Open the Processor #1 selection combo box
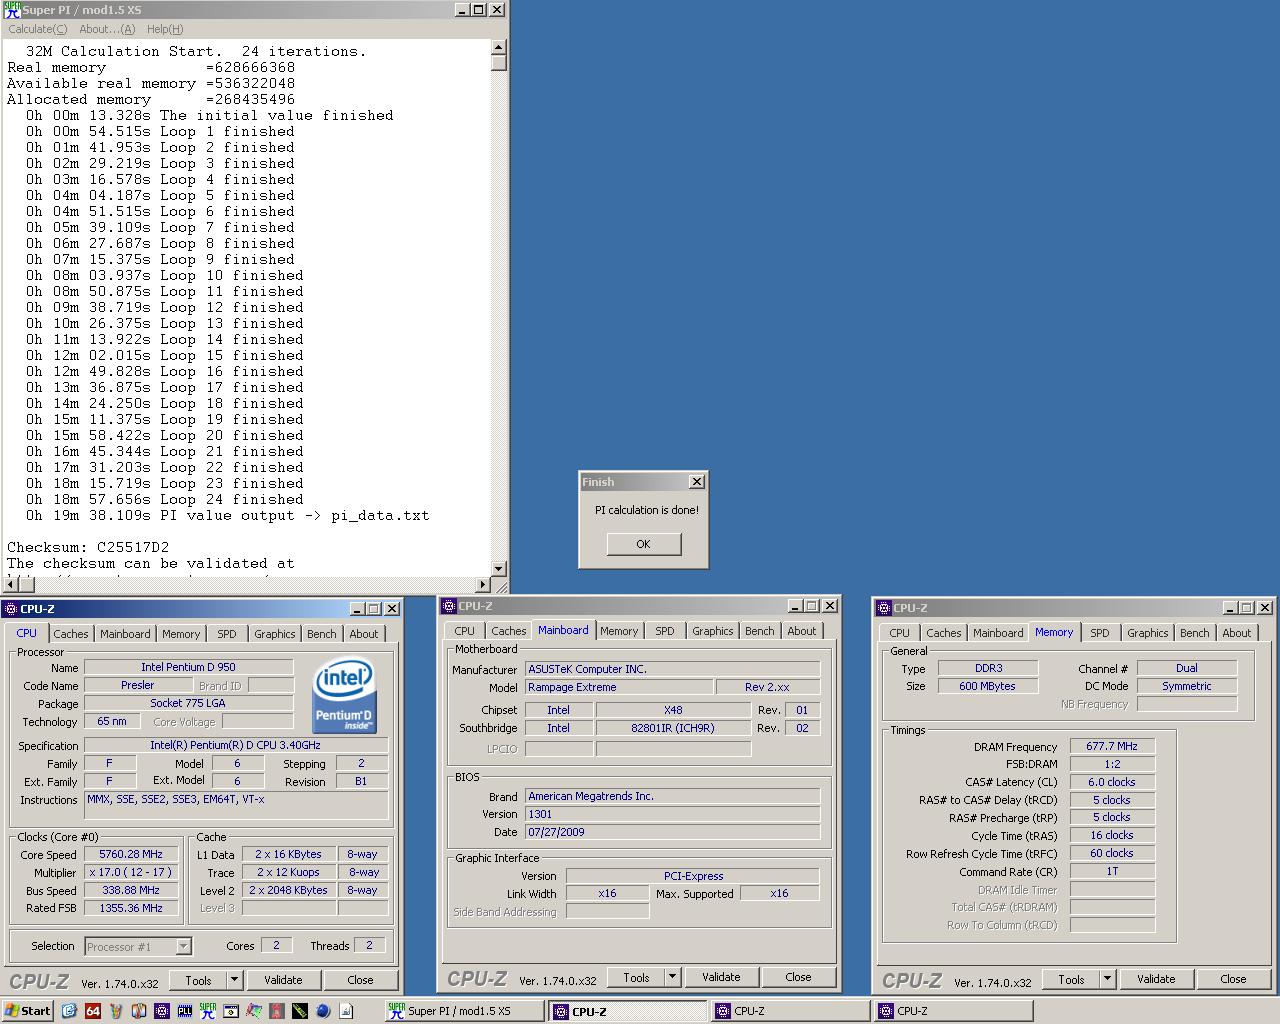Screen dimensions: 1280x1024 pyautogui.click(x=138, y=946)
